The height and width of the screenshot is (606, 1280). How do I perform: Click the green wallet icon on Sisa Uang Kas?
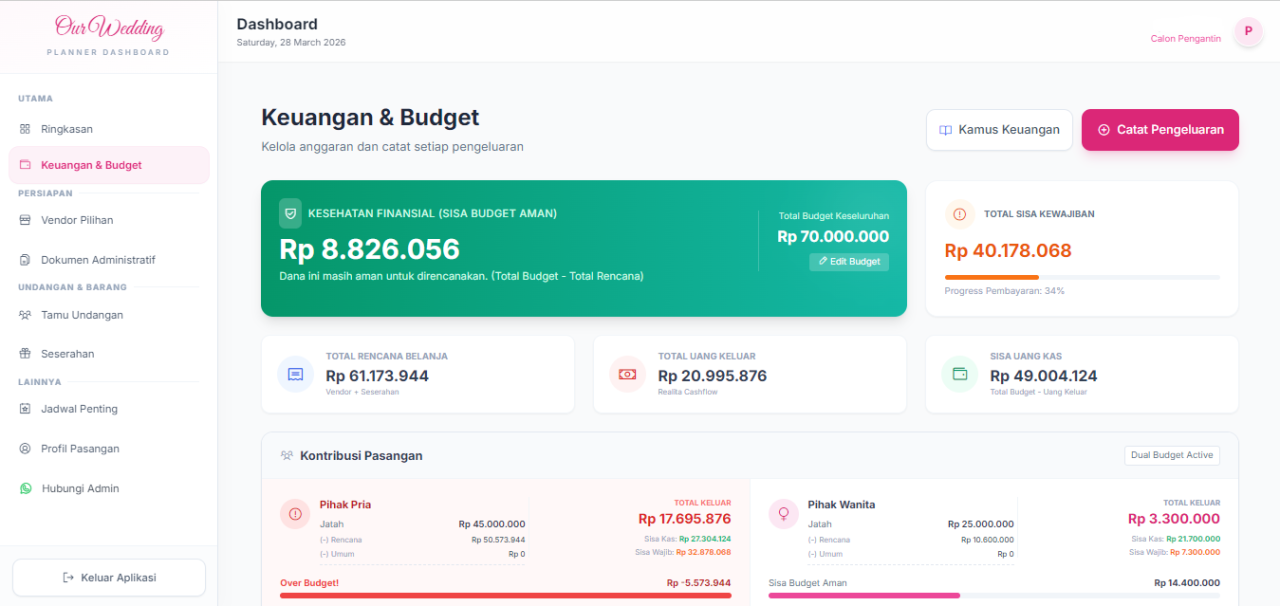(x=960, y=373)
